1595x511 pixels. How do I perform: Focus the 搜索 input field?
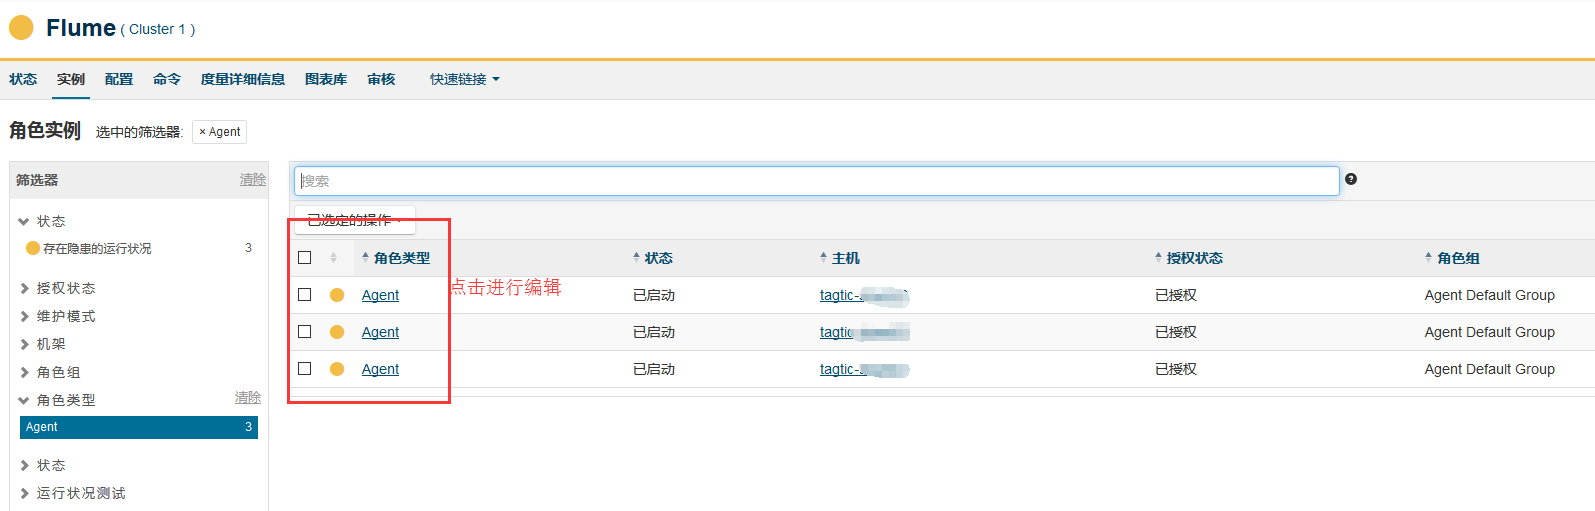click(817, 181)
